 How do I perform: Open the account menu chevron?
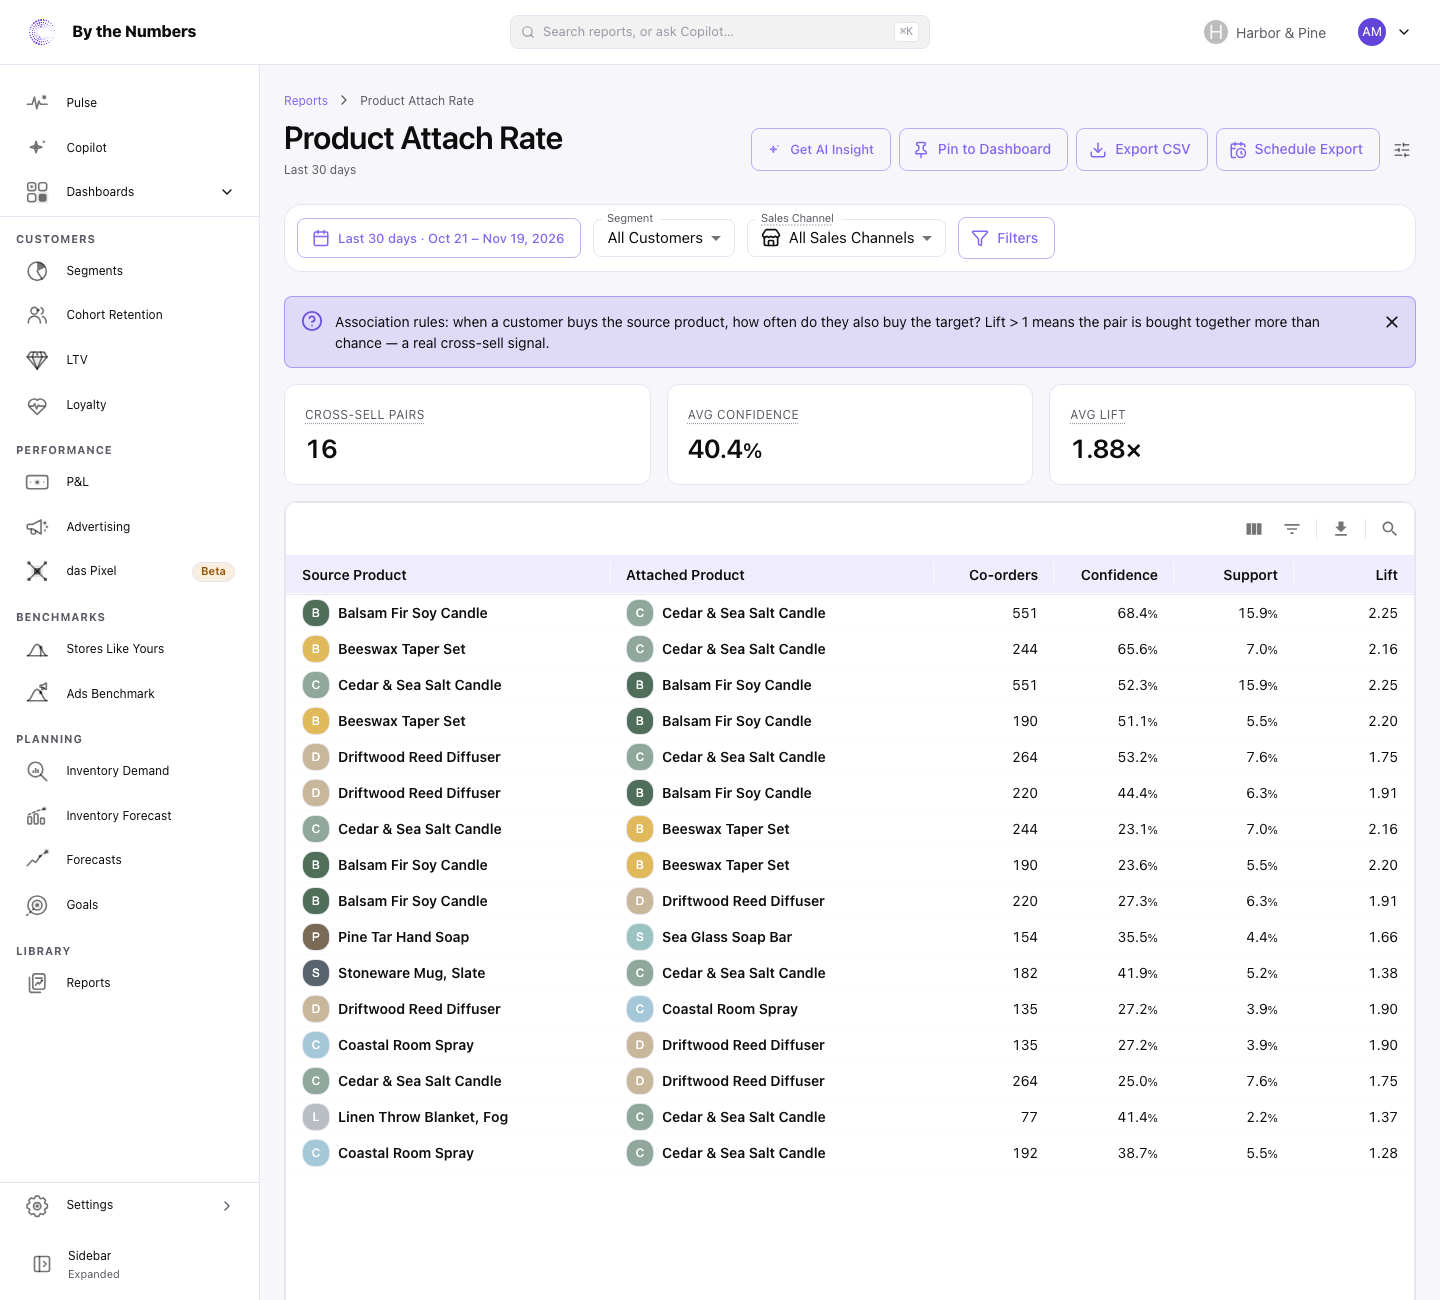[1404, 32]
